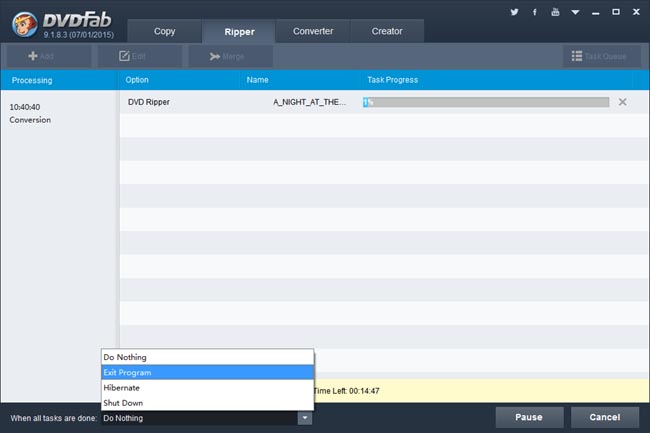650x433 pixels.
Task: Select the A_NIGHT_AT_THE... task name
Action: coord(309,102)
